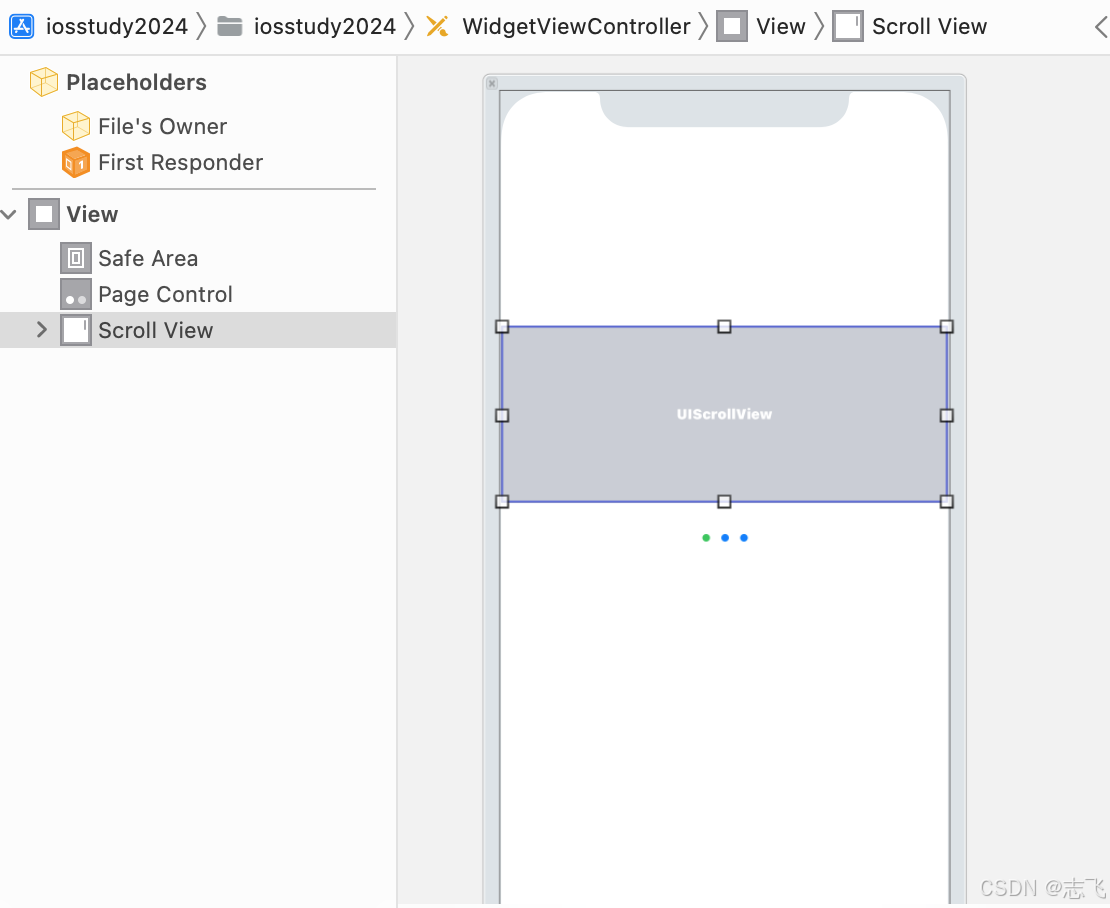Click the Safe Area icon in outline
1110x908 pixels.
76,258
